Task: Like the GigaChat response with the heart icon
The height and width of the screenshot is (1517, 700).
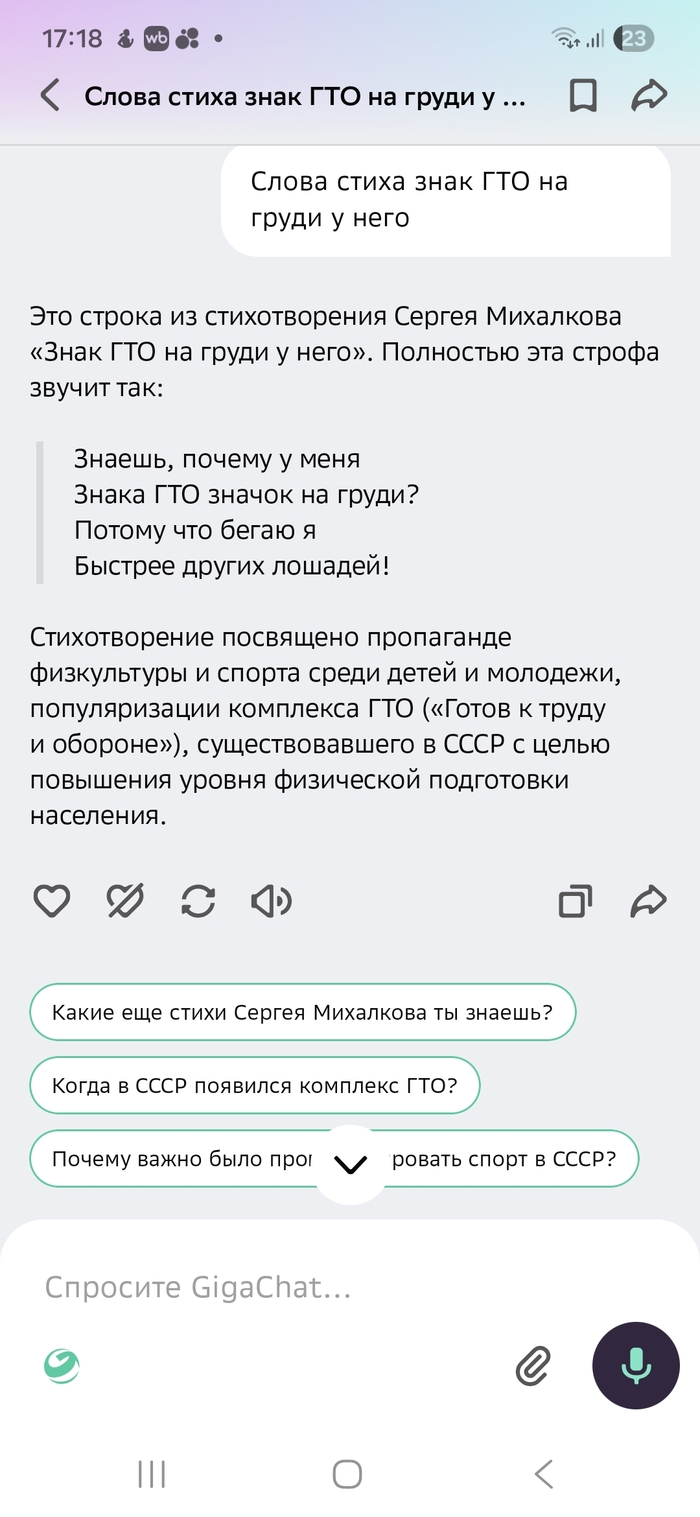Action: (x=51, y=901)
